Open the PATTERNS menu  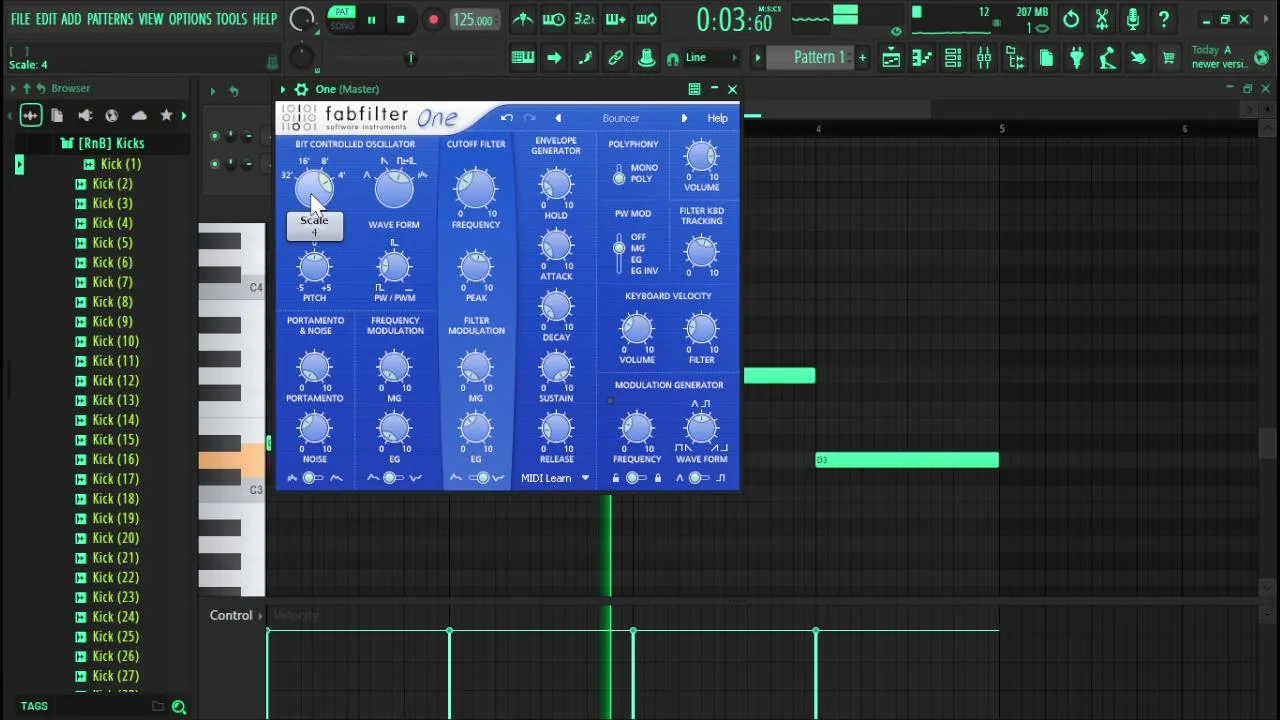tap(110, 19)
